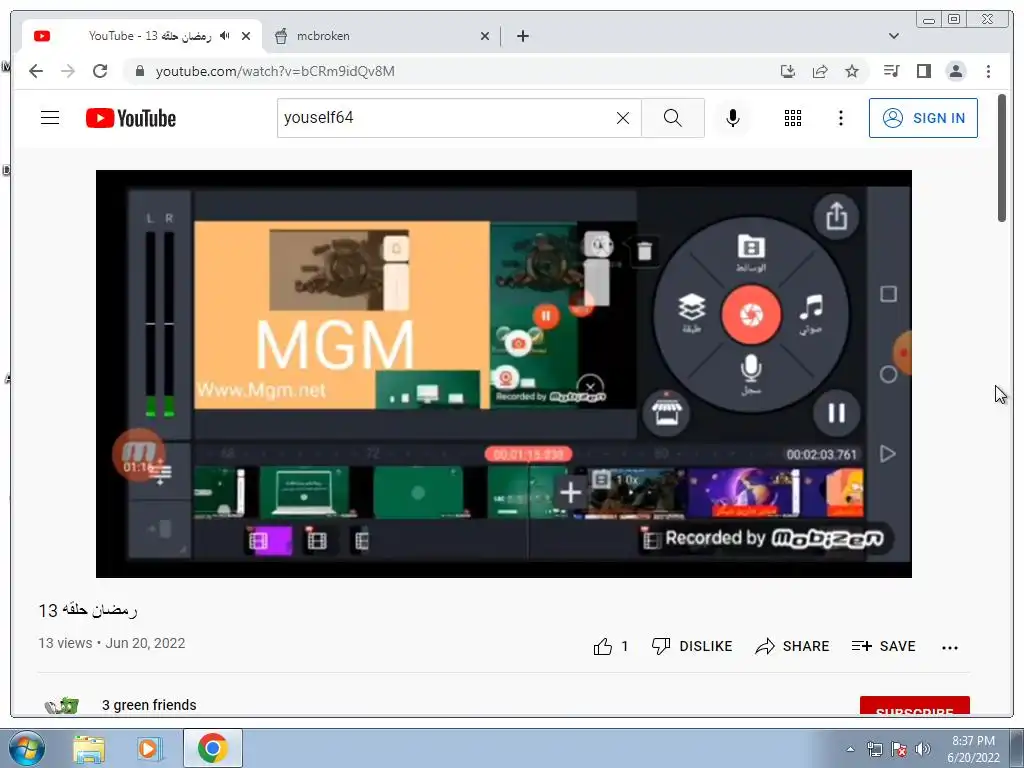Click the DISLIKE button
This screenshot has height=768, width=1024.
click(692, 647)
